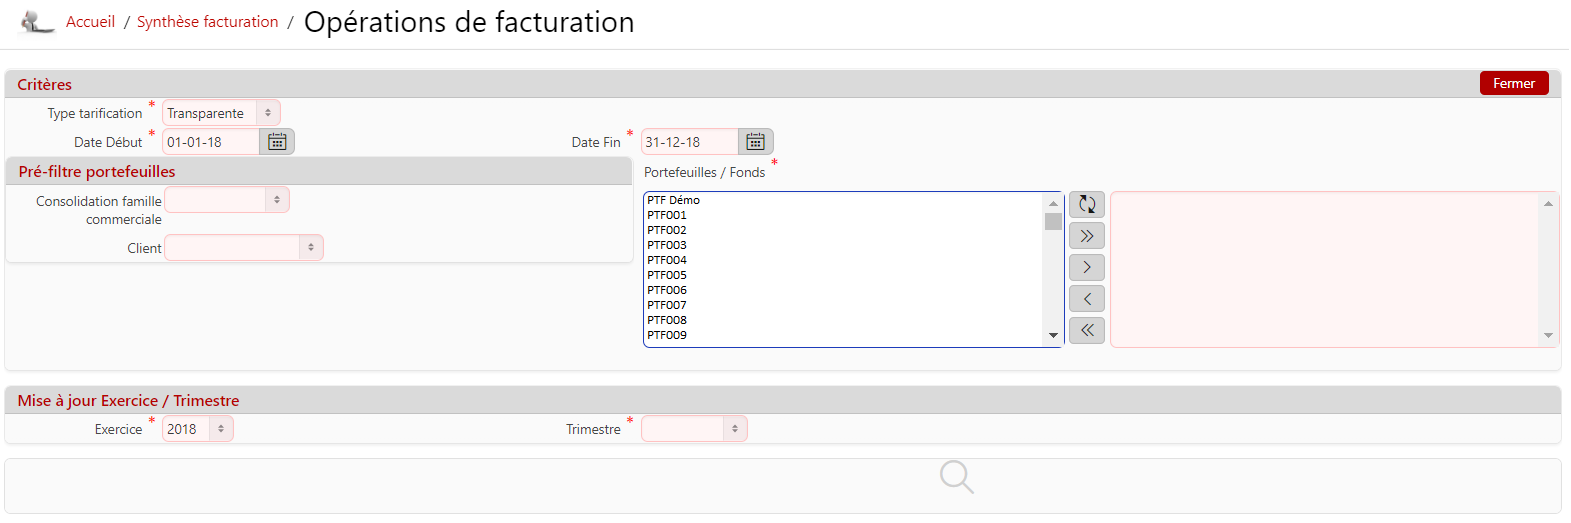Click the Date Début input field
The width and height of the screenshot is (1571, 523).
tap(211, 142)
